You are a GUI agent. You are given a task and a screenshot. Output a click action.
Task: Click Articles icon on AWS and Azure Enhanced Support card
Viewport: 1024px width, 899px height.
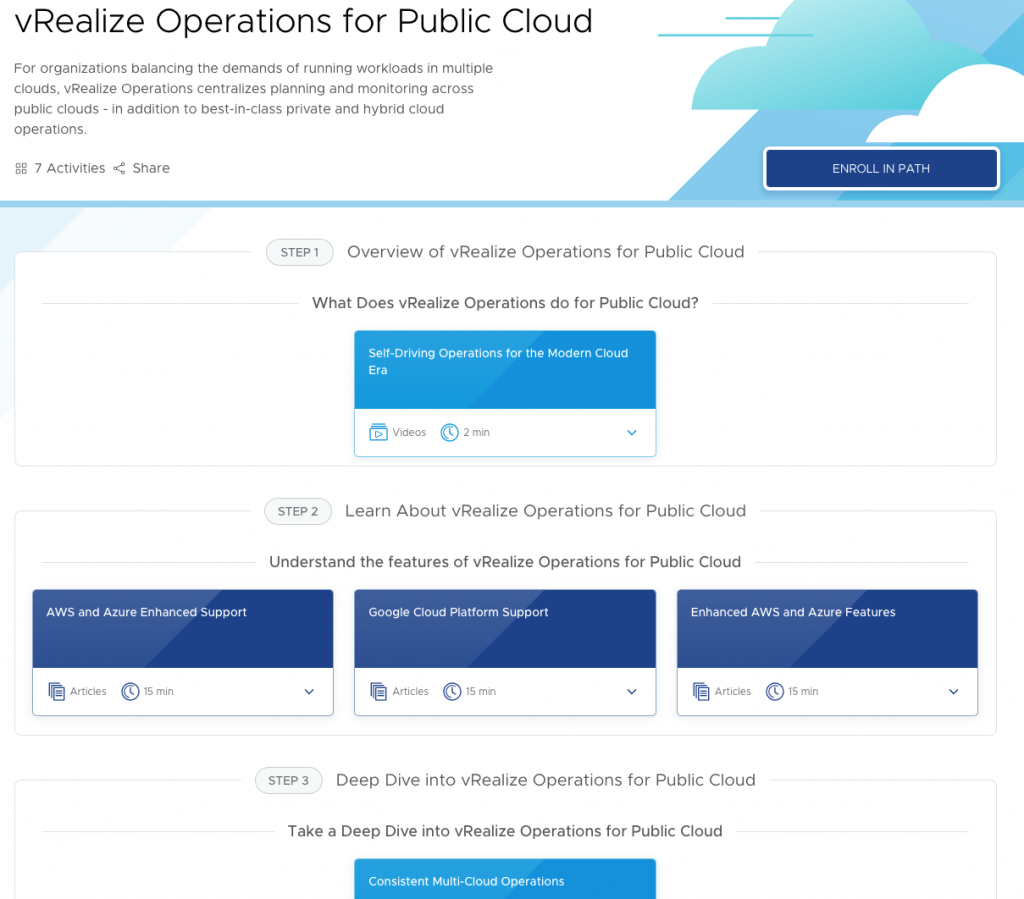point(56,691)
